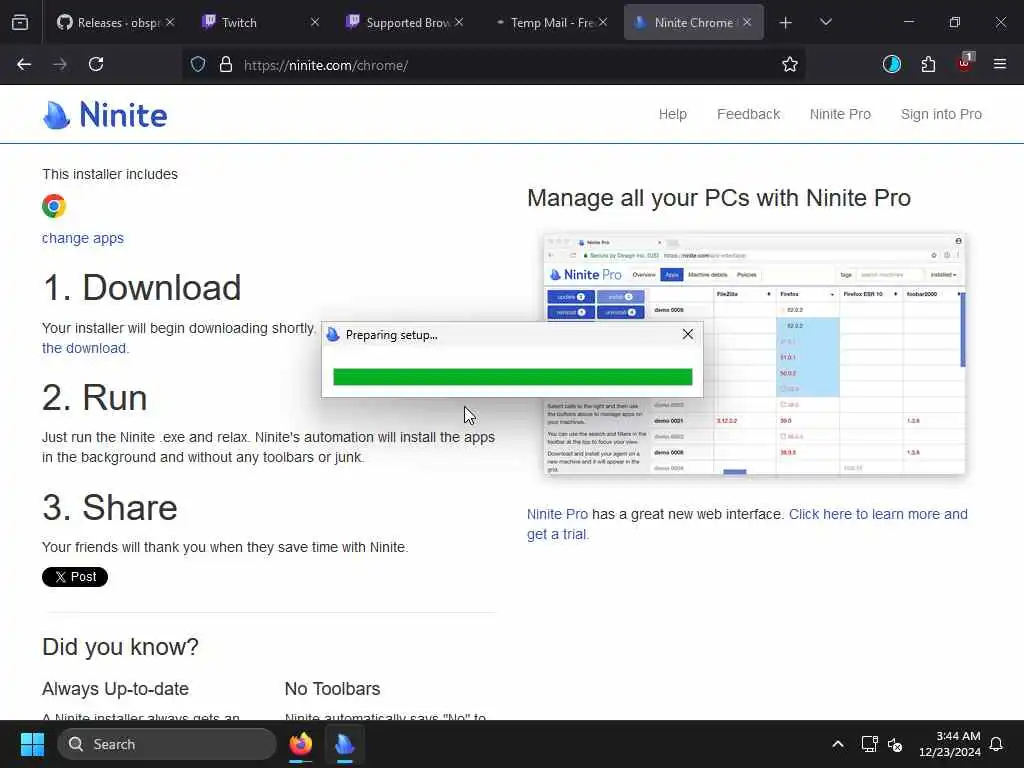Screen dimensions: 1024x768
Task: Select the Ninite Chrome tab
Action: click(x=693, y=22)
